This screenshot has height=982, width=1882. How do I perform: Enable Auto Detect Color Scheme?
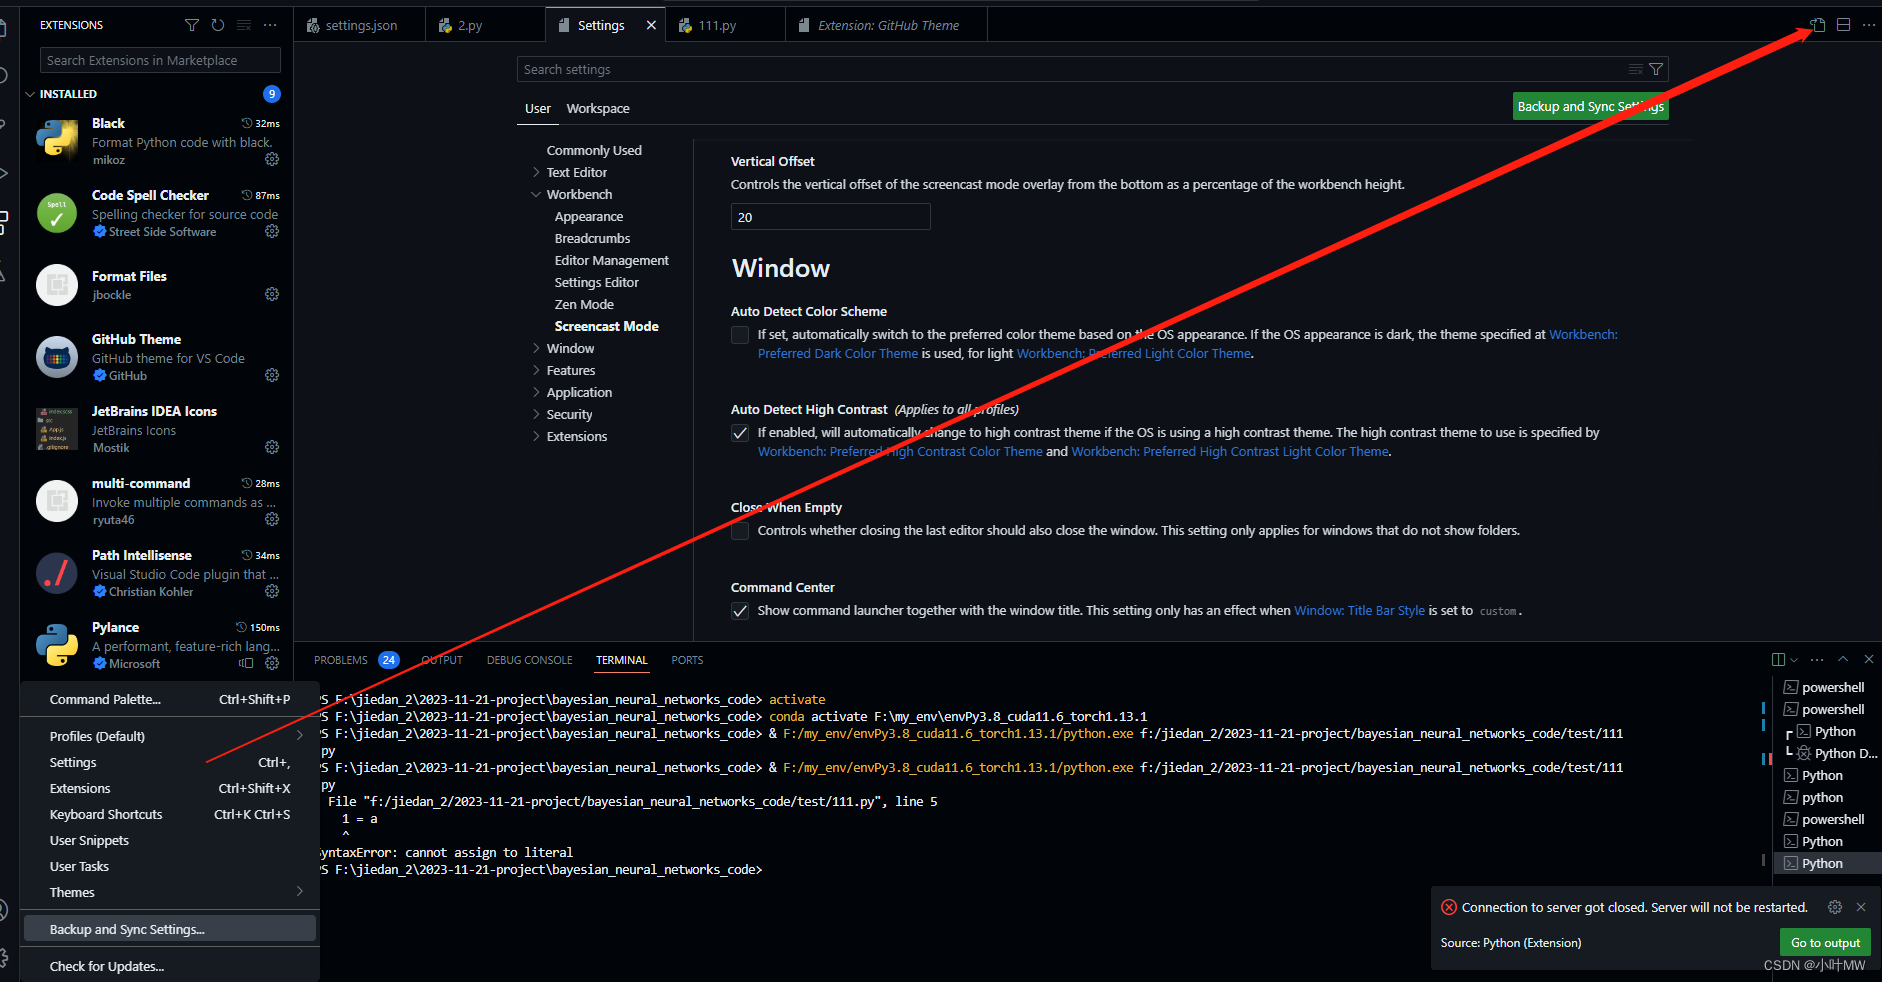coord(740,335)
